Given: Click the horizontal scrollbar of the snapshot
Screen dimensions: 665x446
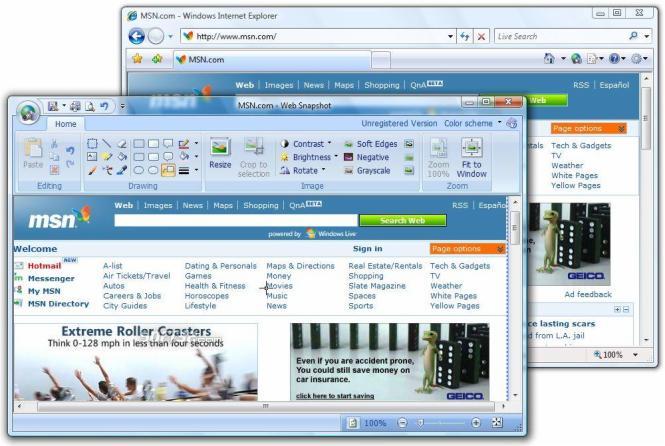Looking at the screenshot, I should pos(265,406).
